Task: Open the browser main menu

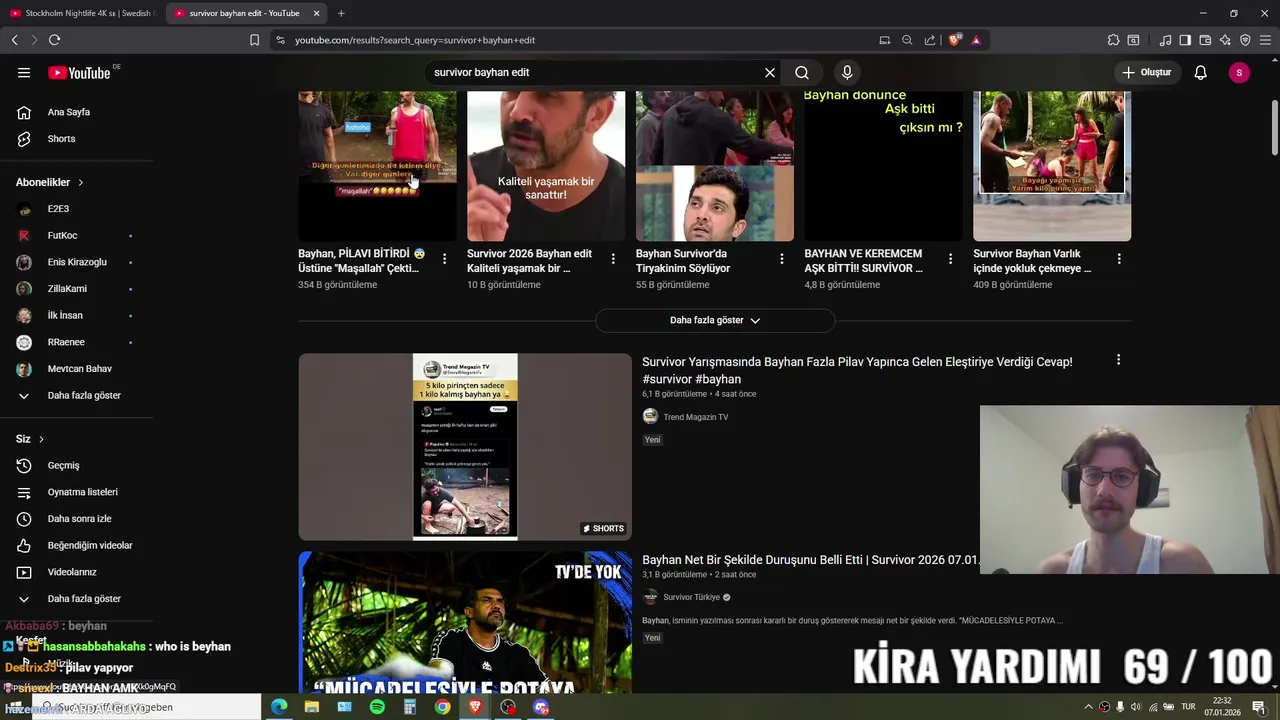Action: pos(1265,40)
